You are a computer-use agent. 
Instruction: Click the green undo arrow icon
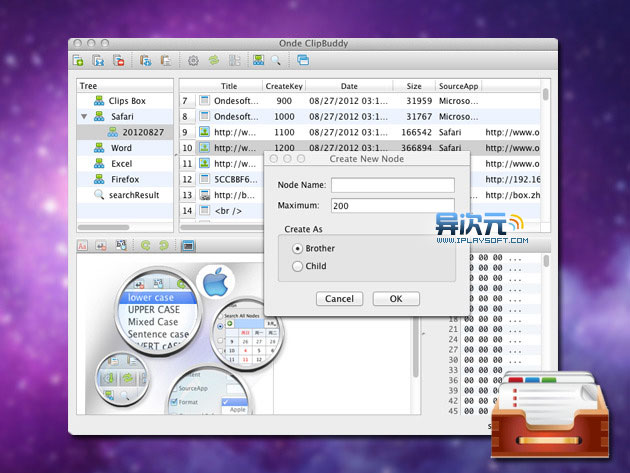coord(145,246)
